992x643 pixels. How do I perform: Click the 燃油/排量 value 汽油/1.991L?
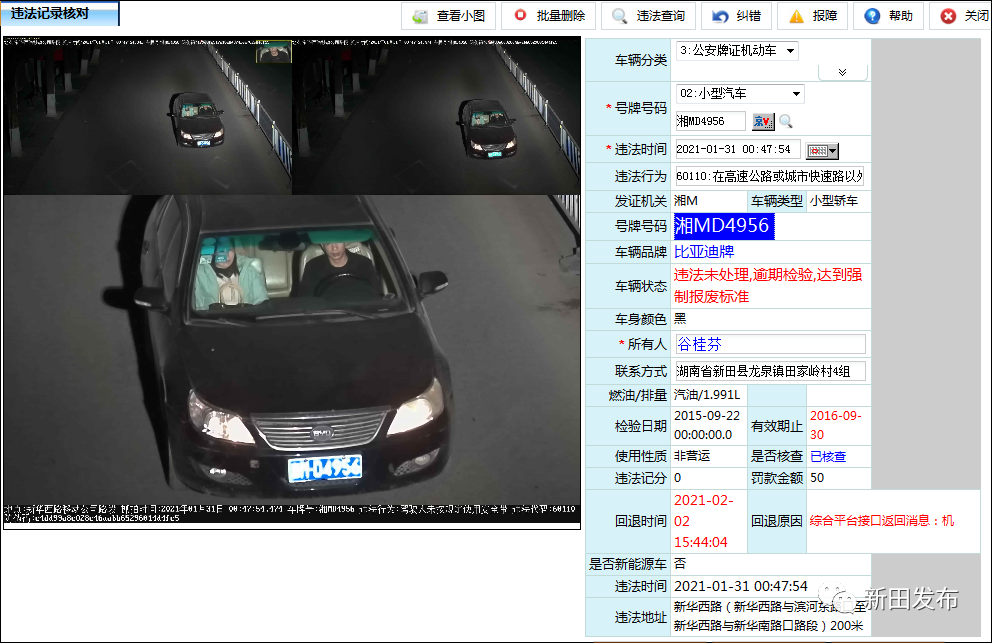coord(707,395)
